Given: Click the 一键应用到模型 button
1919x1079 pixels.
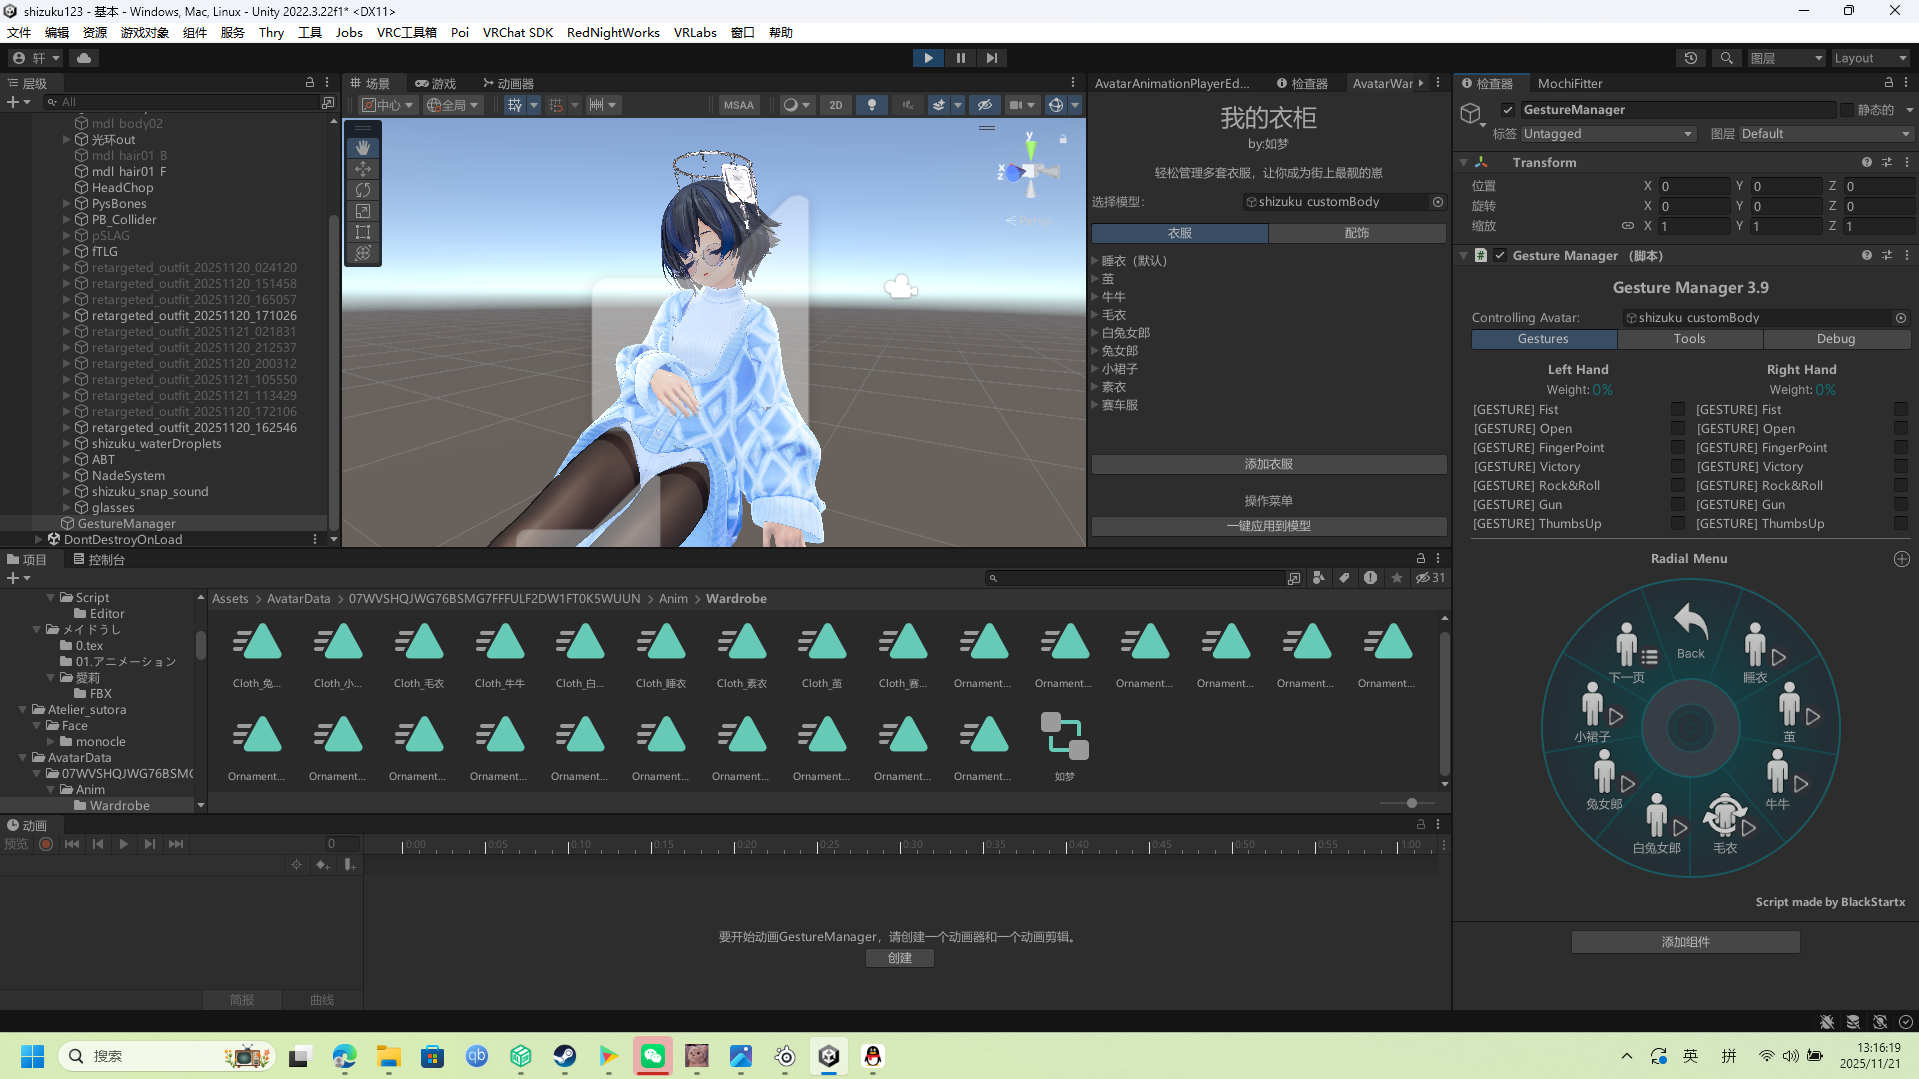Looking at the screenshot, I should pos(1268,526).
